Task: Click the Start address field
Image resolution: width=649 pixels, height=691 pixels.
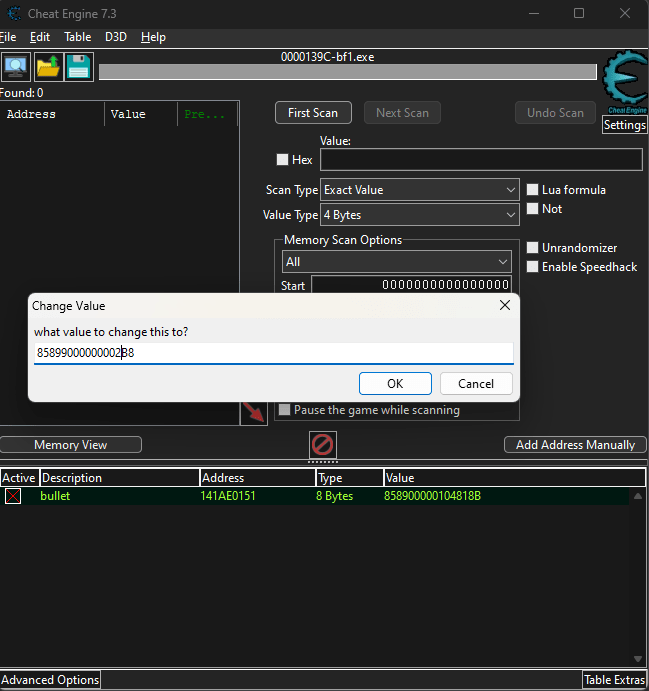Action: pos(412,285)
